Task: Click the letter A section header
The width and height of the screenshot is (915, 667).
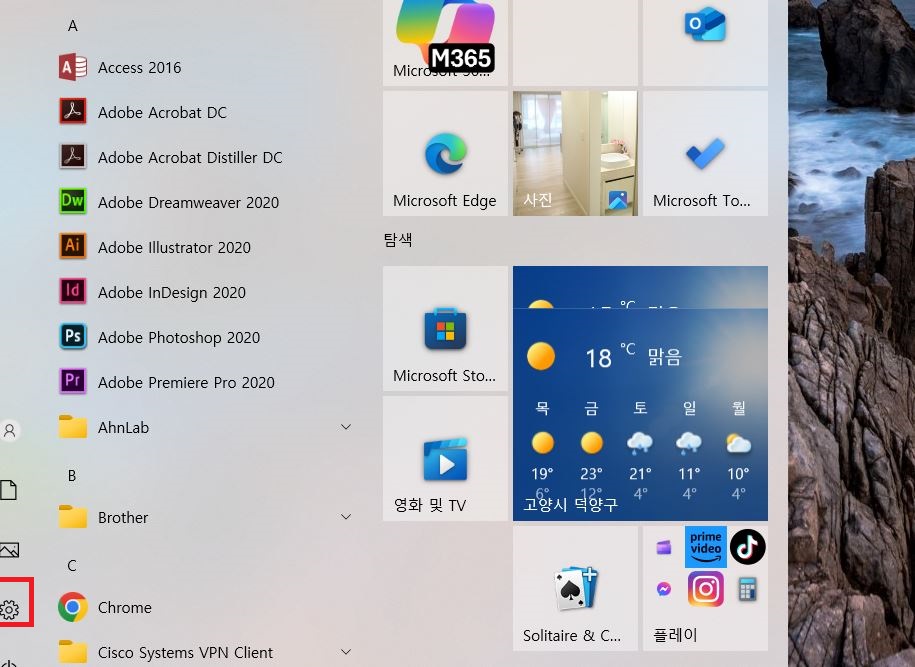Action: (72, 26)
